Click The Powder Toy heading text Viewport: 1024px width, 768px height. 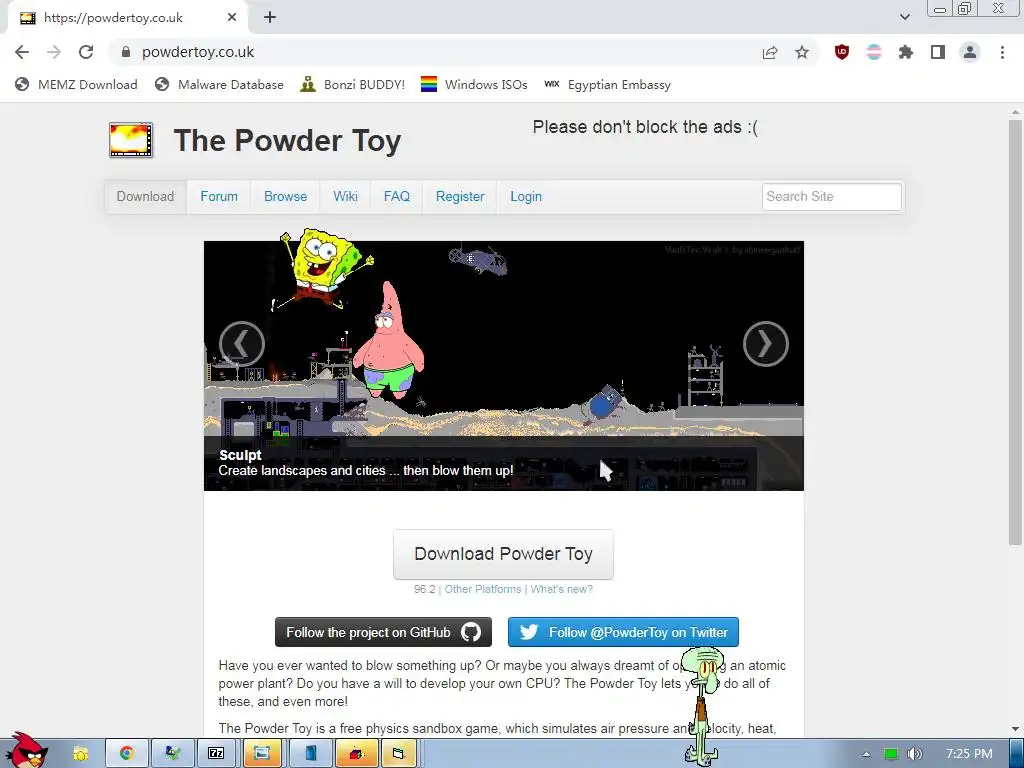pos(287,140)
